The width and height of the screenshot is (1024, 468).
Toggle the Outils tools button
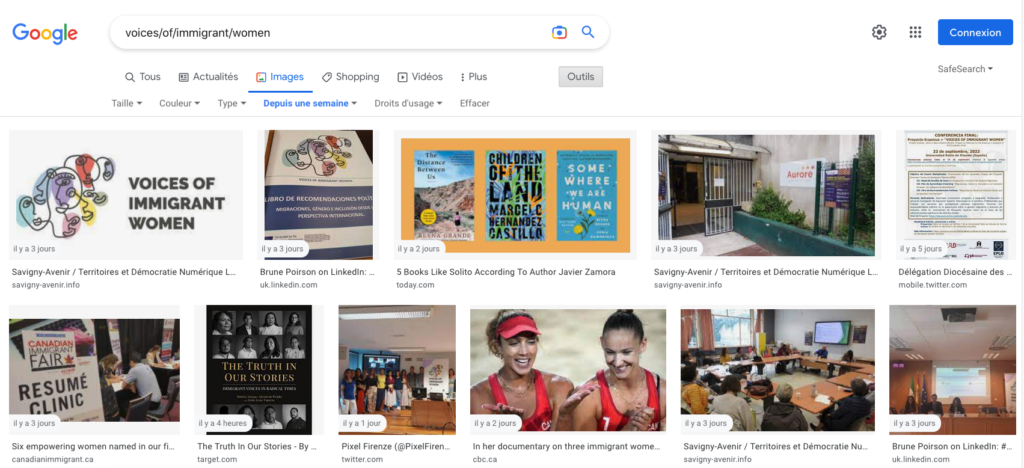(x=580, y=77)
